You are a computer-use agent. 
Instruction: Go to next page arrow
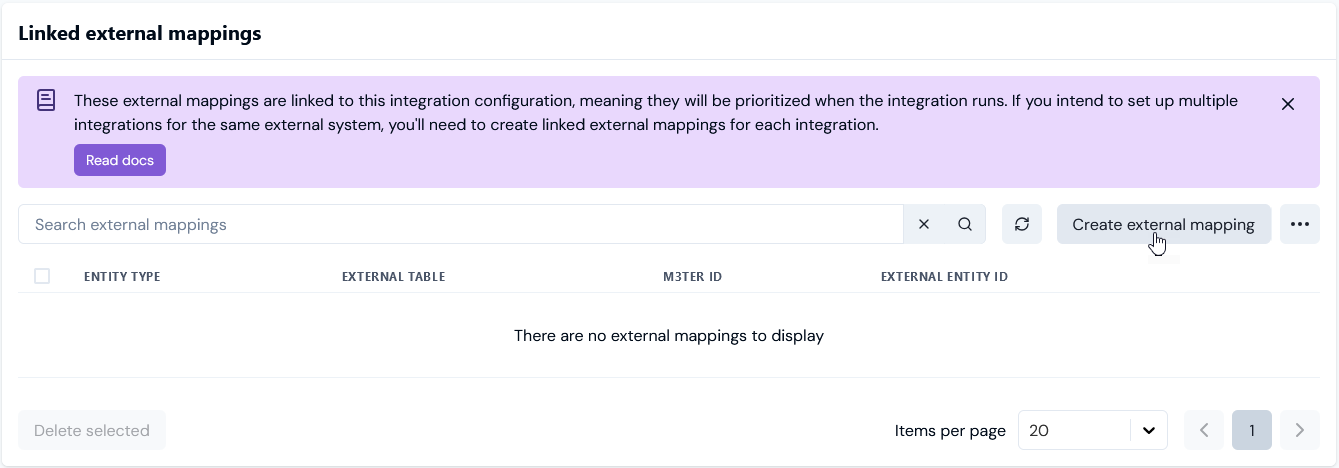(x=1300, y=430)
